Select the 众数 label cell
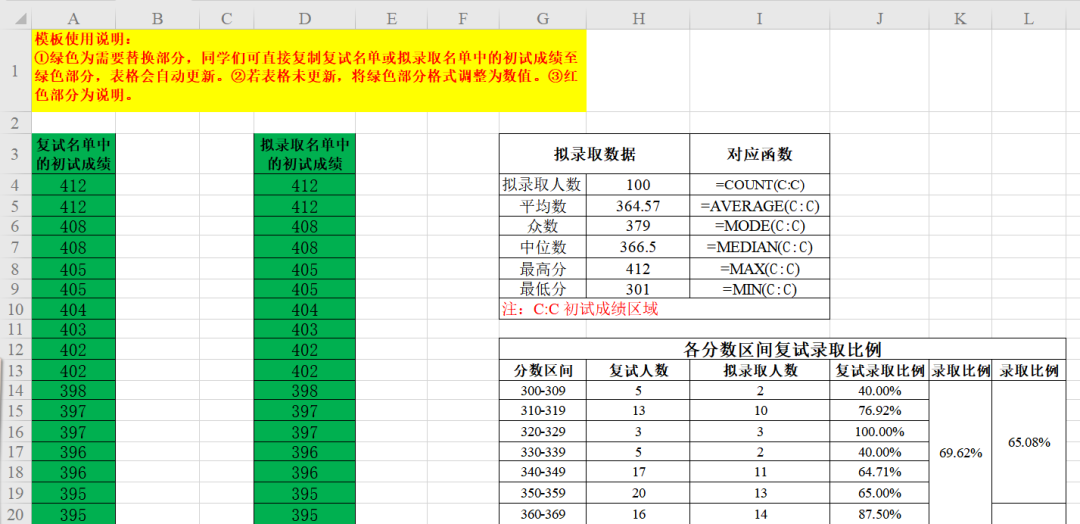The image size is (1080, 524). [x=543, y=227]
